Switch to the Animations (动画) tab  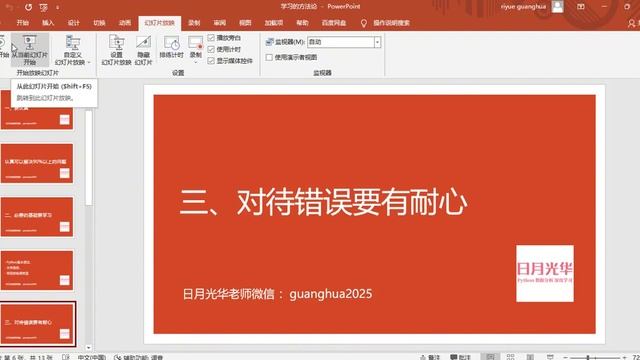pyautogui.click(x=124, y=23)
